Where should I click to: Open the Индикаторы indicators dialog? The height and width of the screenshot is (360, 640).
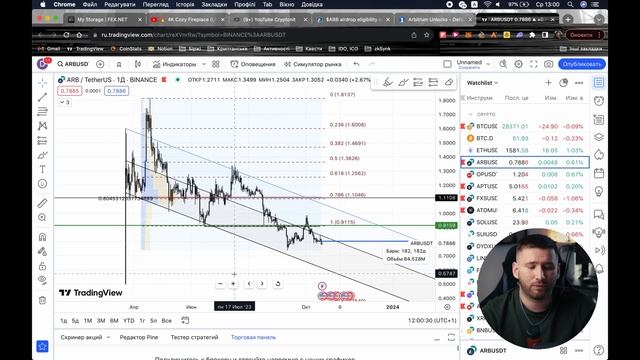click(x=174, y=64)
